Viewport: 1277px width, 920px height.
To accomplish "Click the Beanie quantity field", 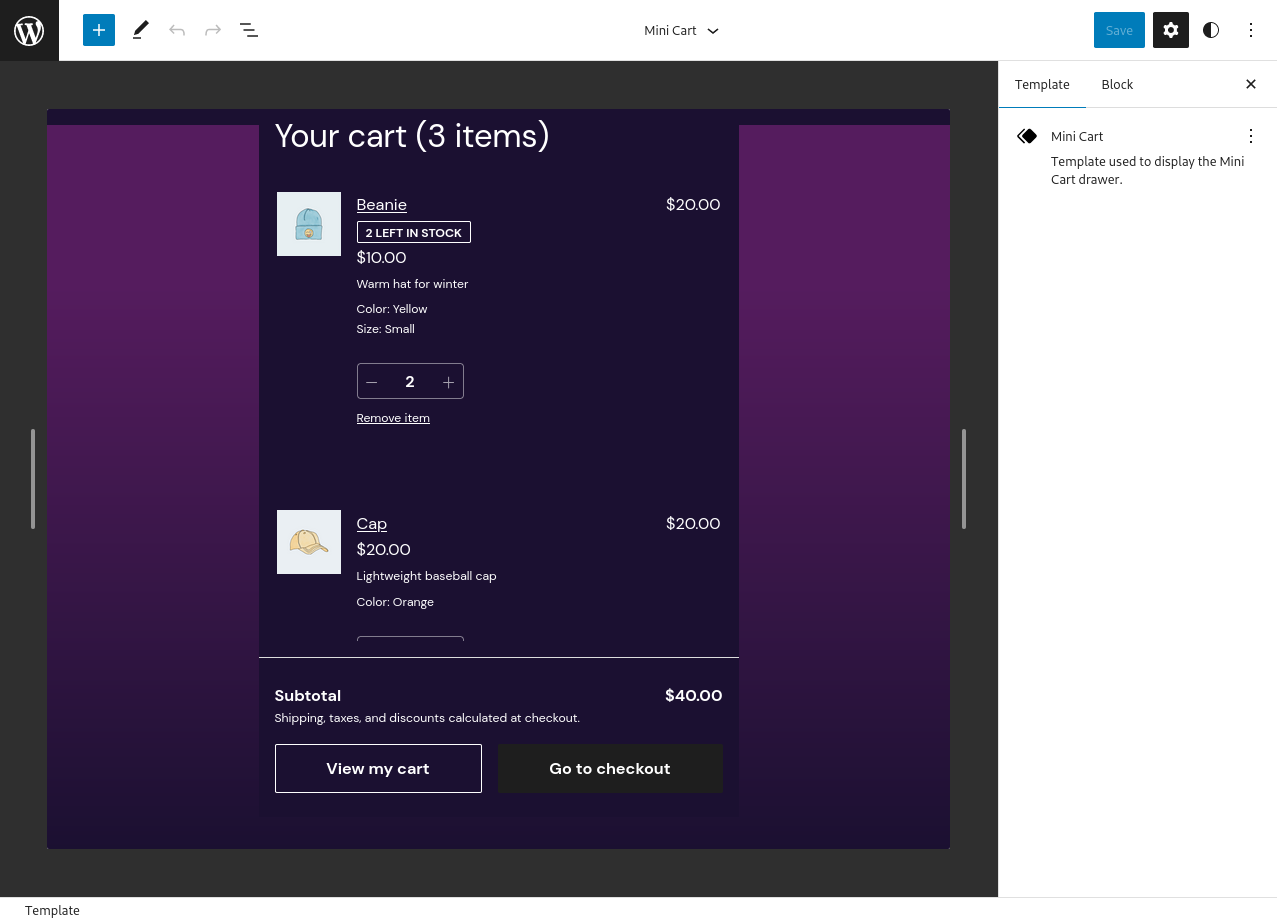I will (410, 382).
